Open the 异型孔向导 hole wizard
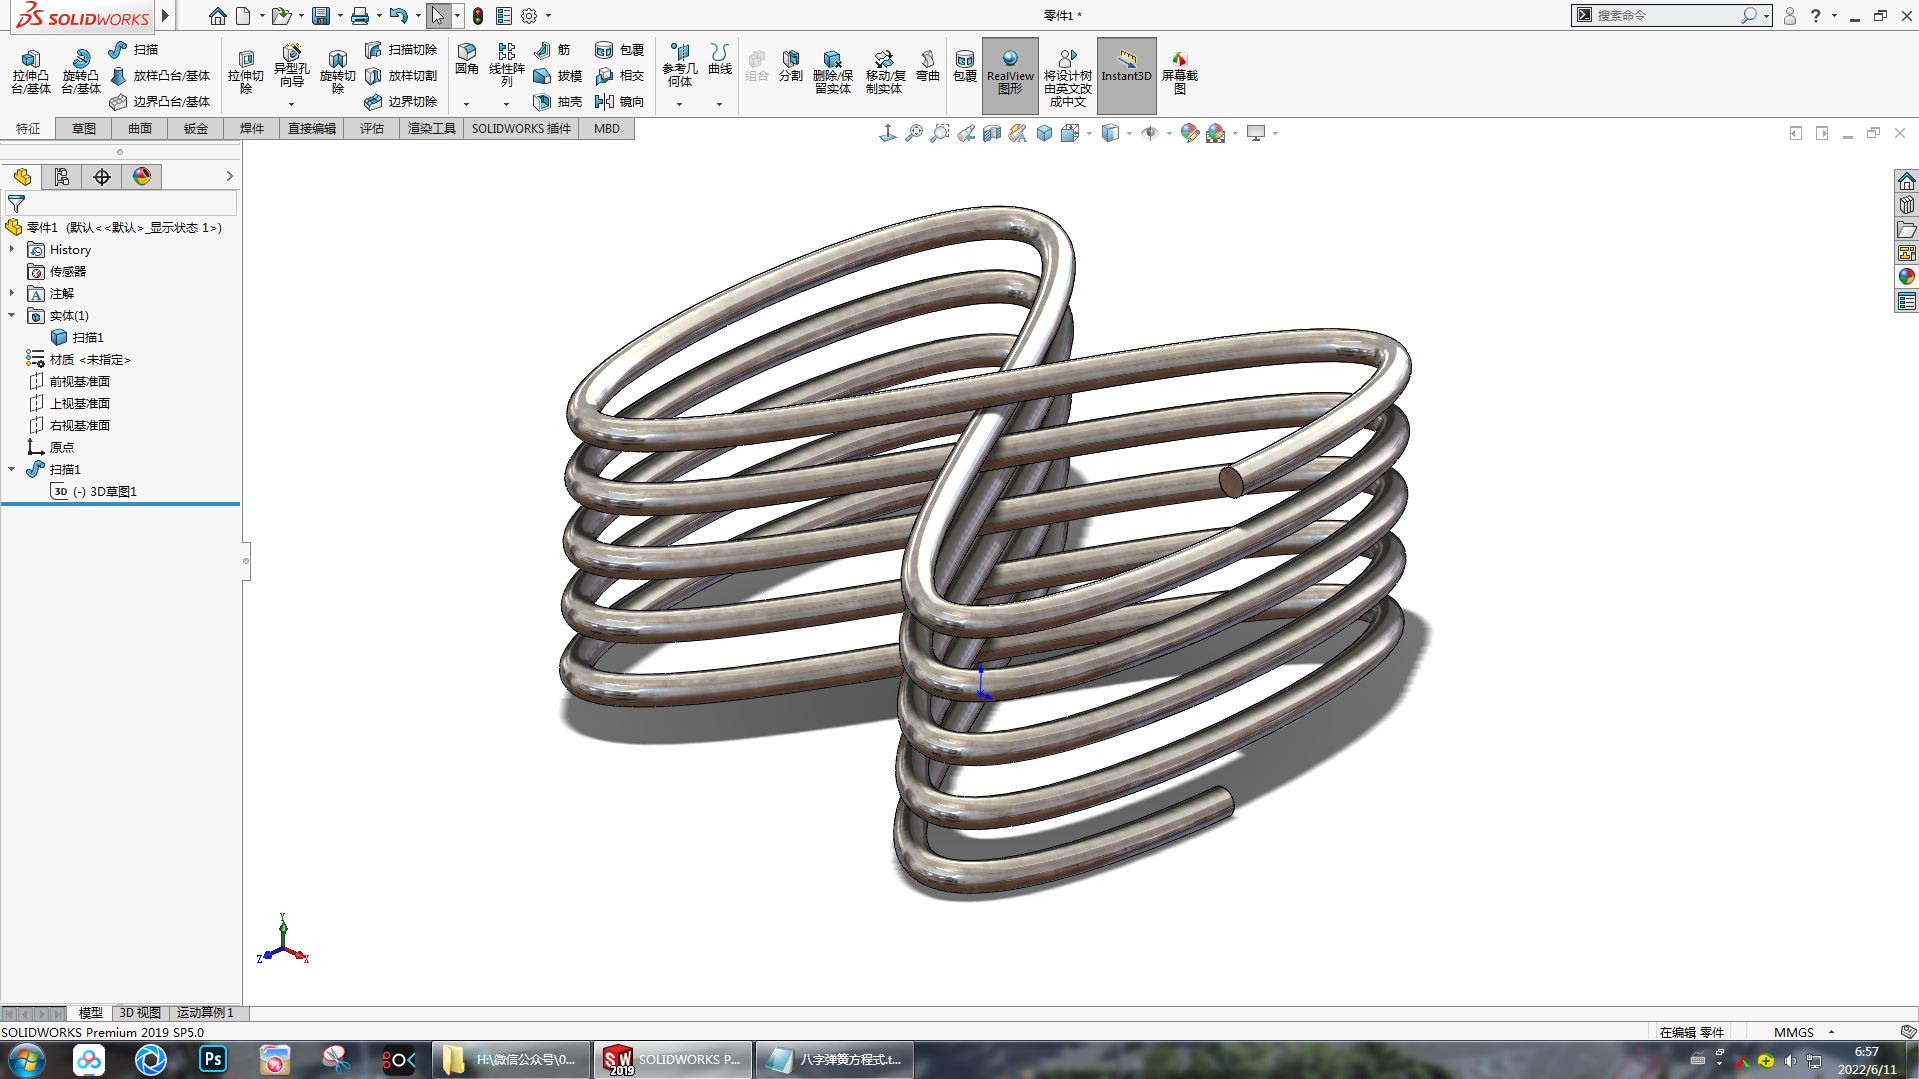This screenshot has width=1919, height=1079. [291, 66]
